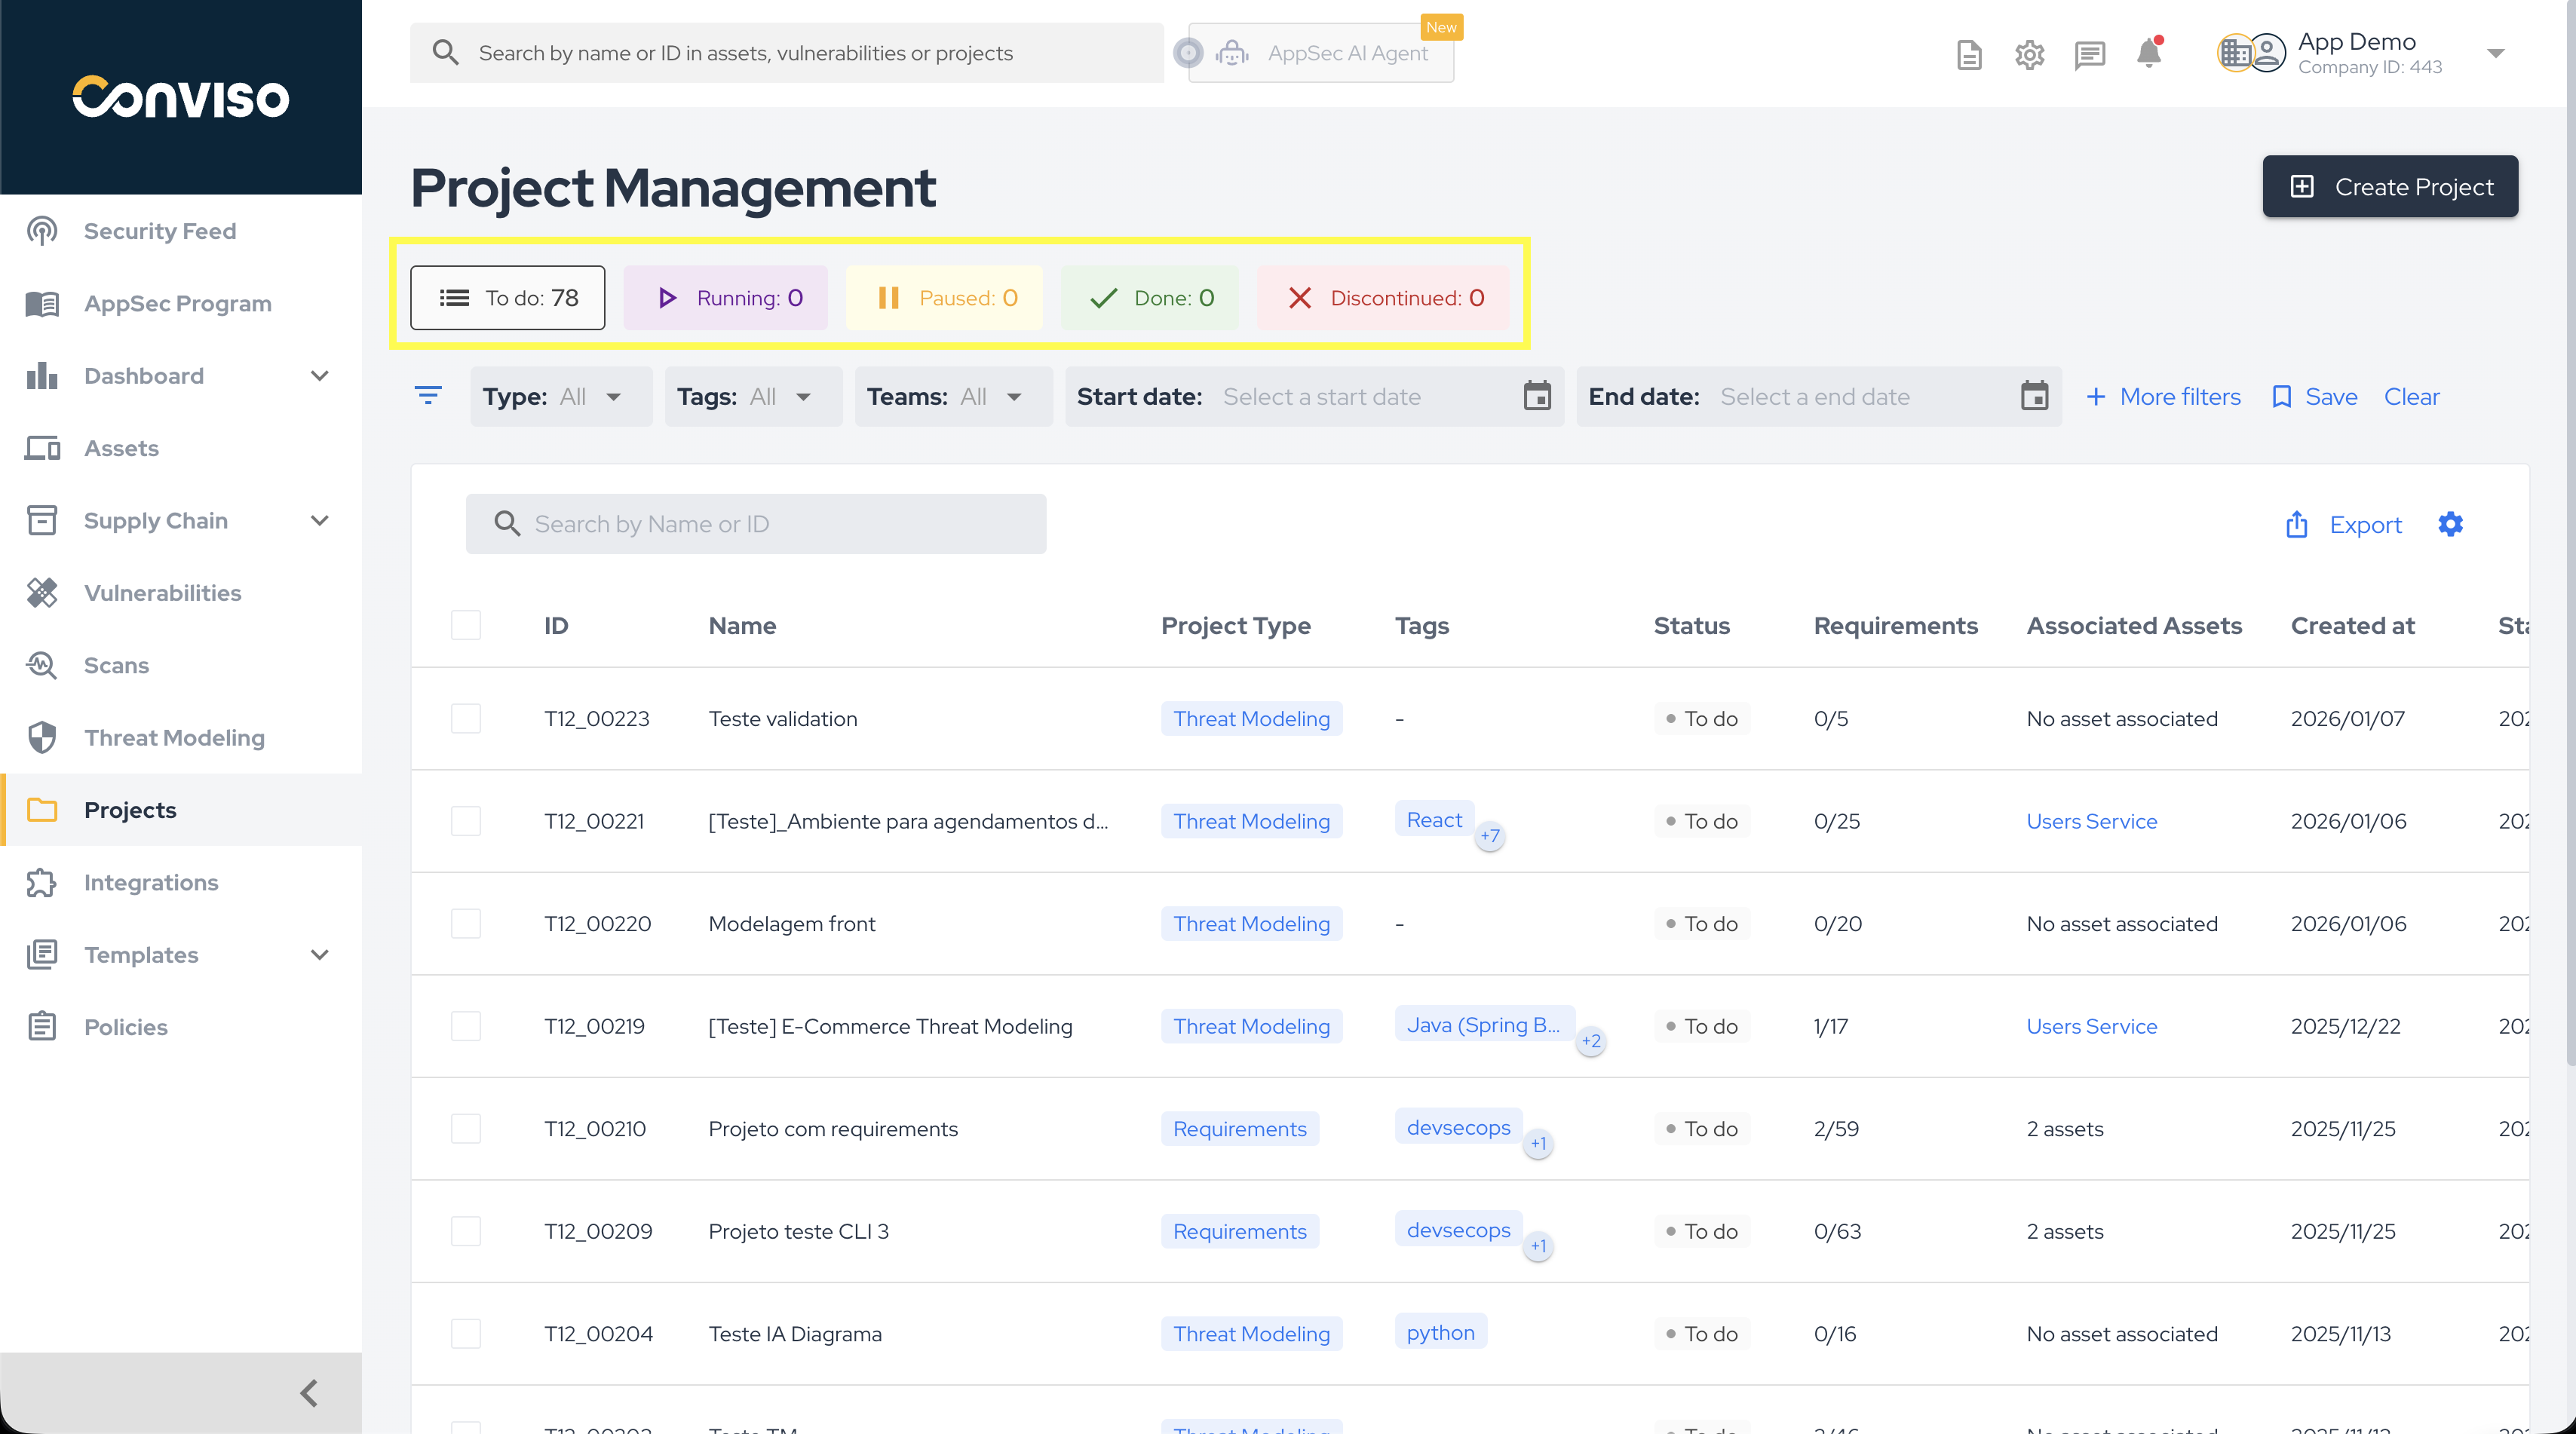
Task: Click table column settings gear icon
Action: pos(2450,524)
